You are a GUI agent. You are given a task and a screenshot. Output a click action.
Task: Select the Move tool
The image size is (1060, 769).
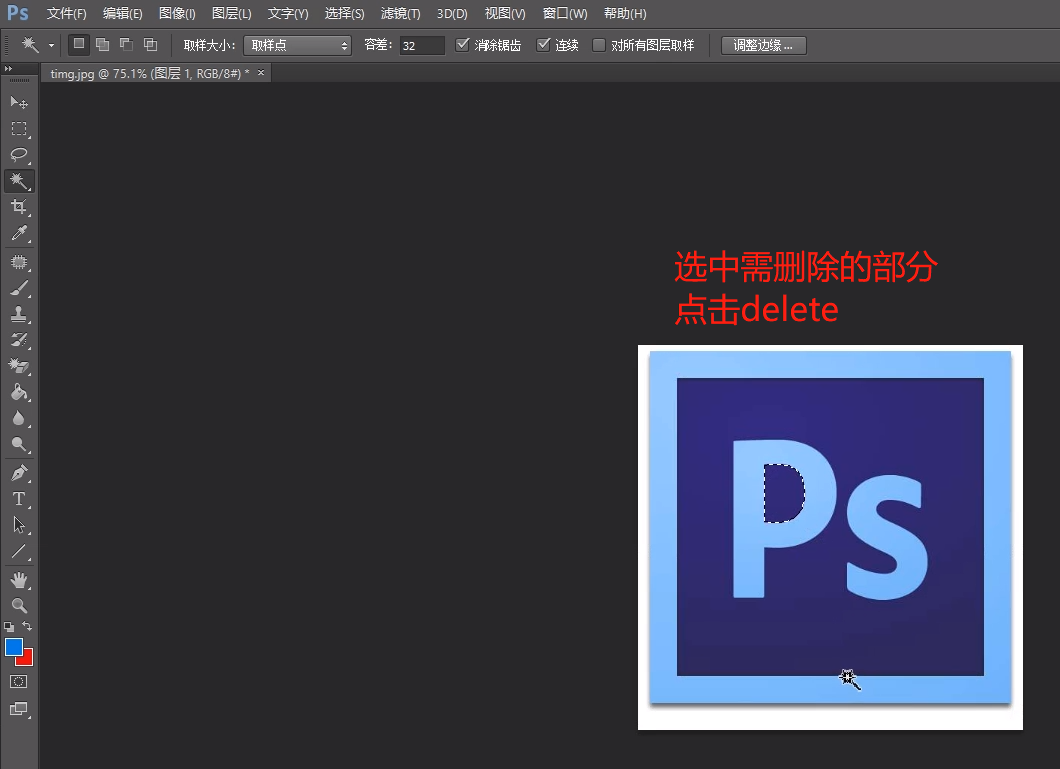[x=19, y=102]
